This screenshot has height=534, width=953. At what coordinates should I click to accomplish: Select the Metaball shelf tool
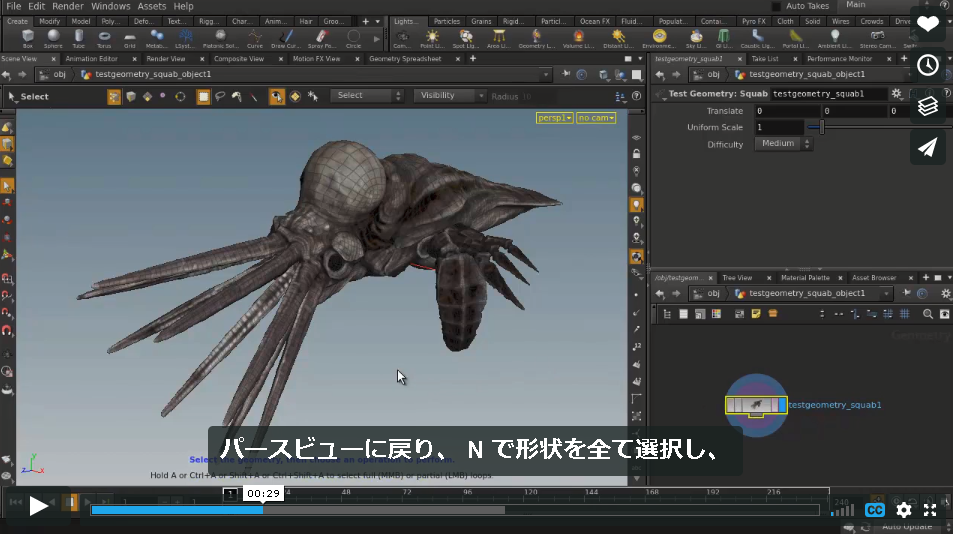[157, 39]
